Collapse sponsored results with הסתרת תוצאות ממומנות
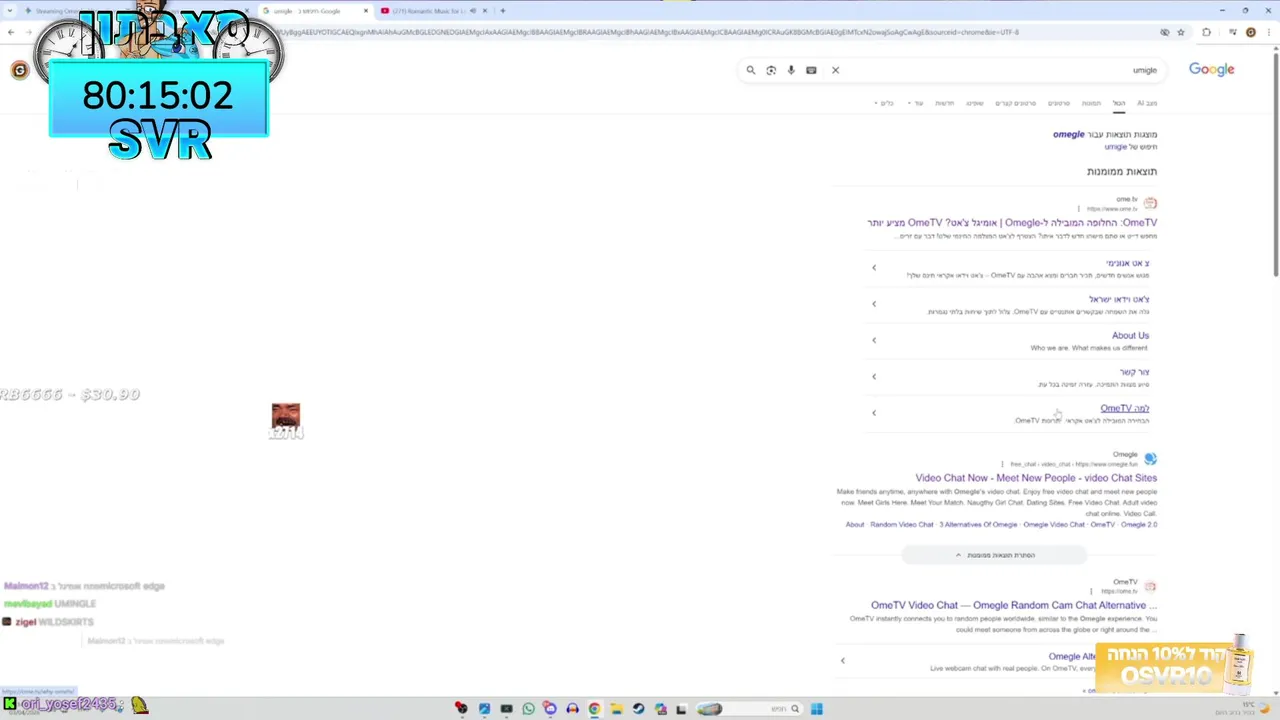Image resolution: width=1280 pixels, height=720 pixels. pos(995,555)
